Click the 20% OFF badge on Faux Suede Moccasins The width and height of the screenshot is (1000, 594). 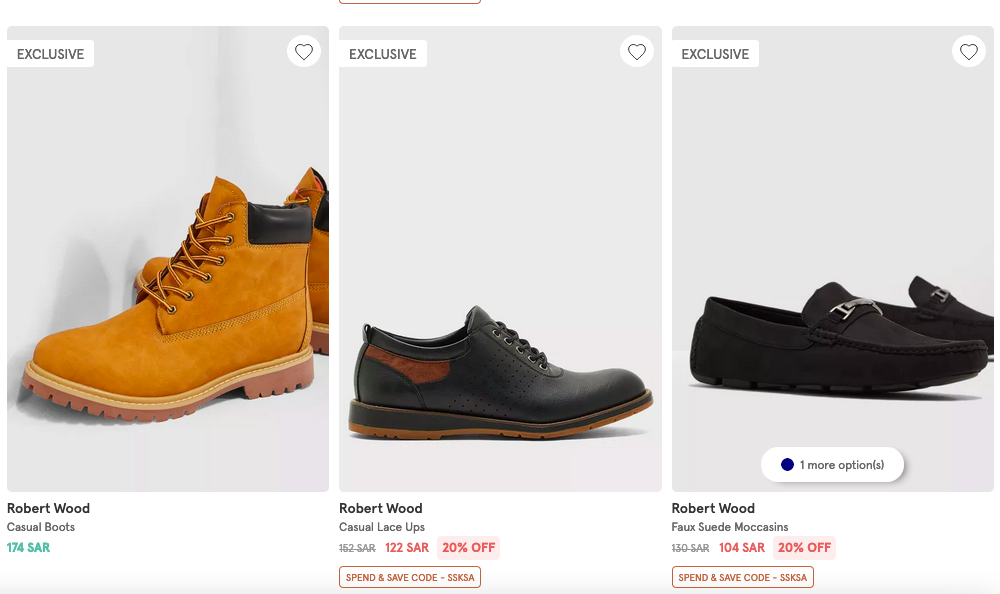tap(804, 548)
